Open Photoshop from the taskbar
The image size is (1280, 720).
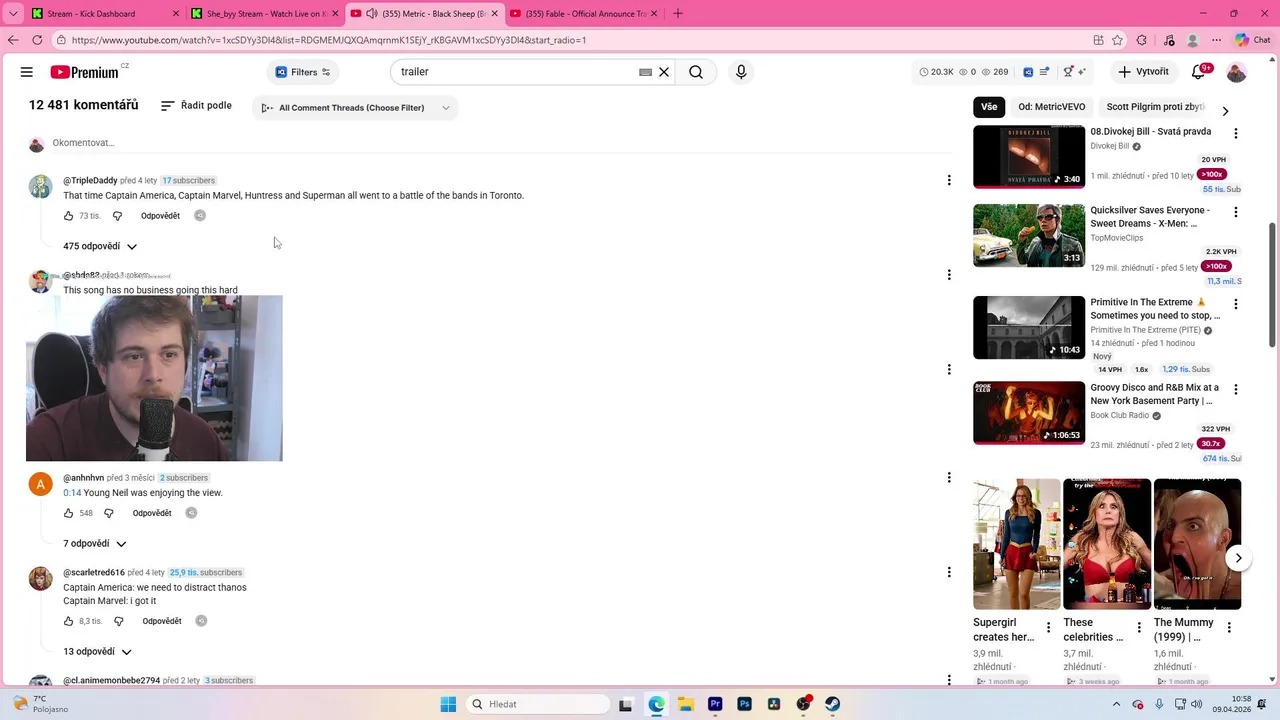pyautogui.click(x=744, y=704)
